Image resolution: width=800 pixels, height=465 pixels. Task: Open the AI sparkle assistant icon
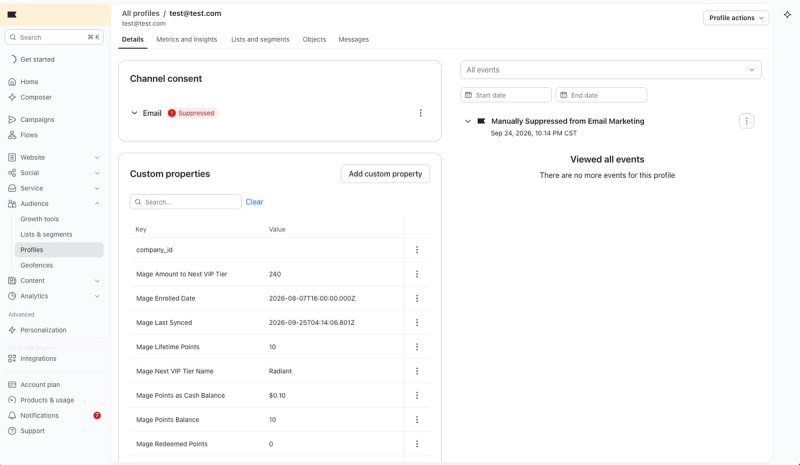787,15
